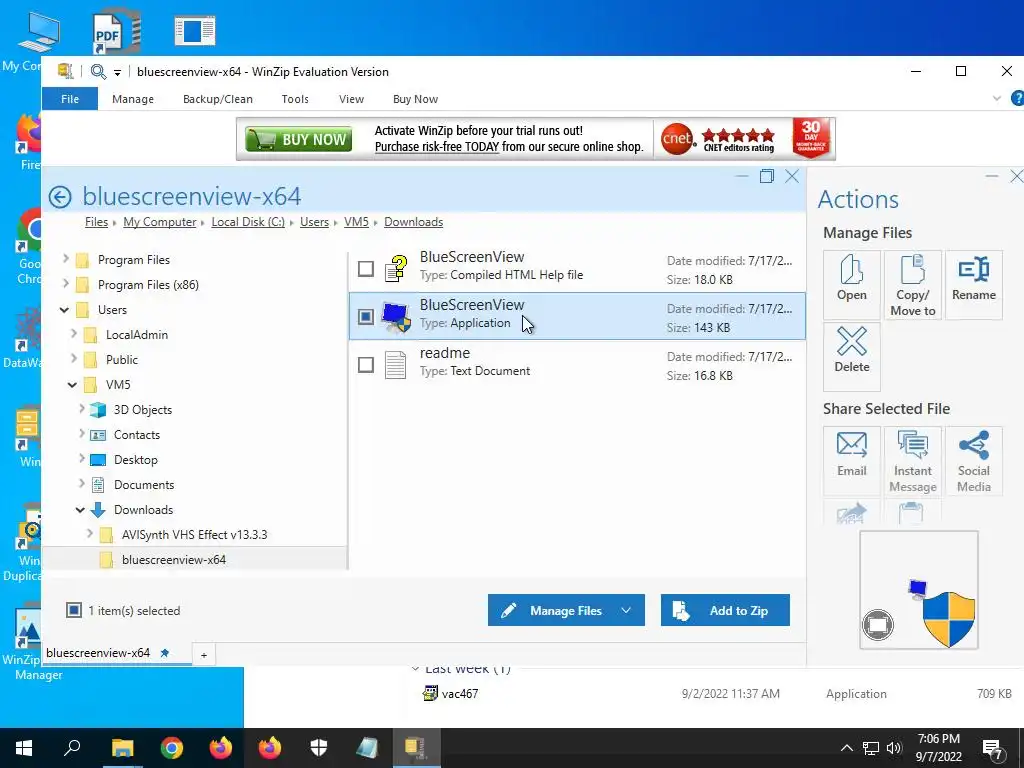Click the volume icon in system tray
The height and width of the screenshot is (768, 1024).
pyautogui.click(x=894, y=748)
